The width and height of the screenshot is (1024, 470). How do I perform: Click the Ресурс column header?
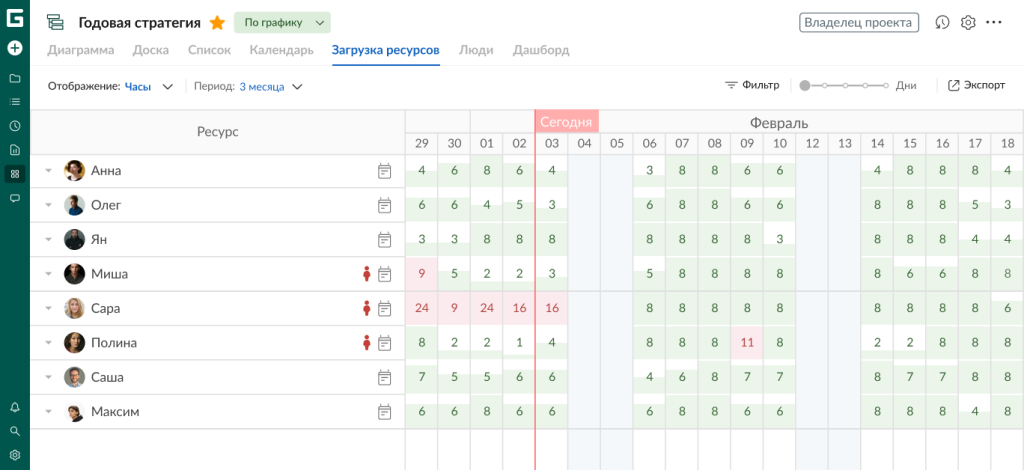point(217,132)
